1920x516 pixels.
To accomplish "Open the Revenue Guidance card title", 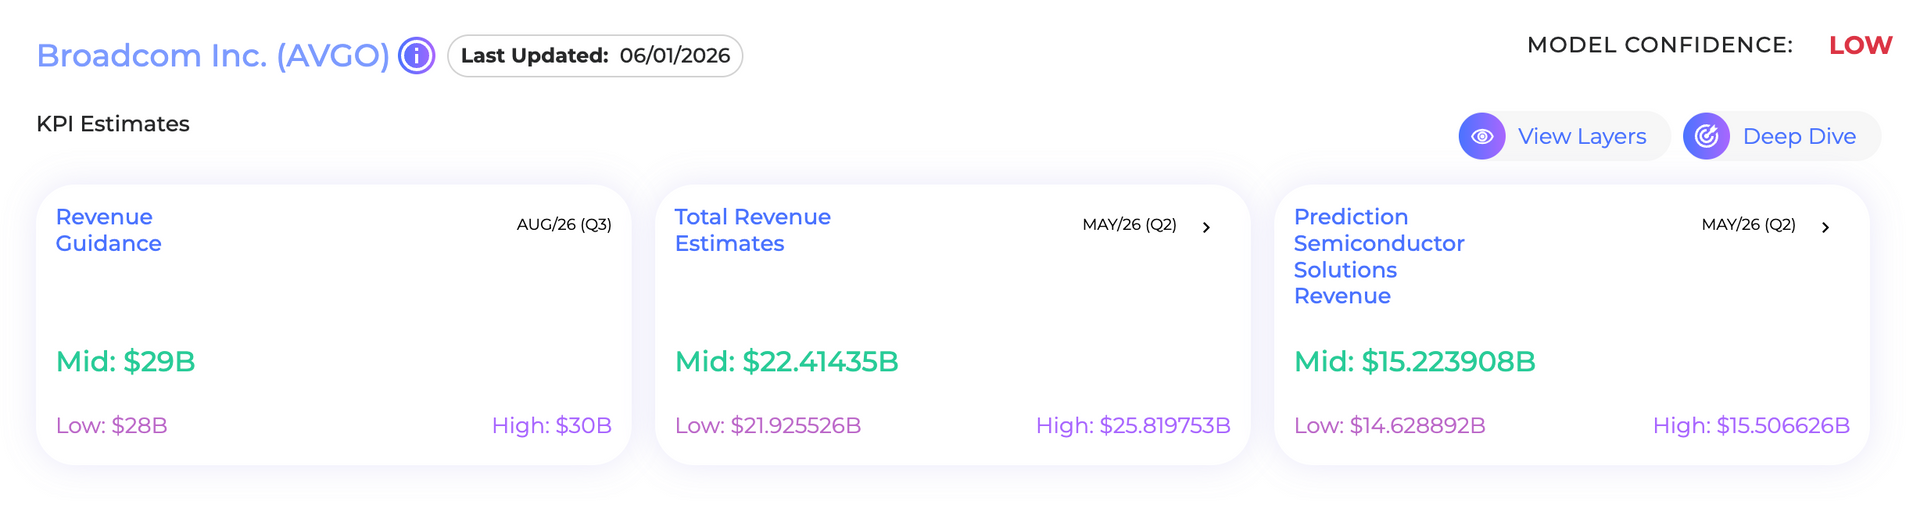I will coord(109,230).
